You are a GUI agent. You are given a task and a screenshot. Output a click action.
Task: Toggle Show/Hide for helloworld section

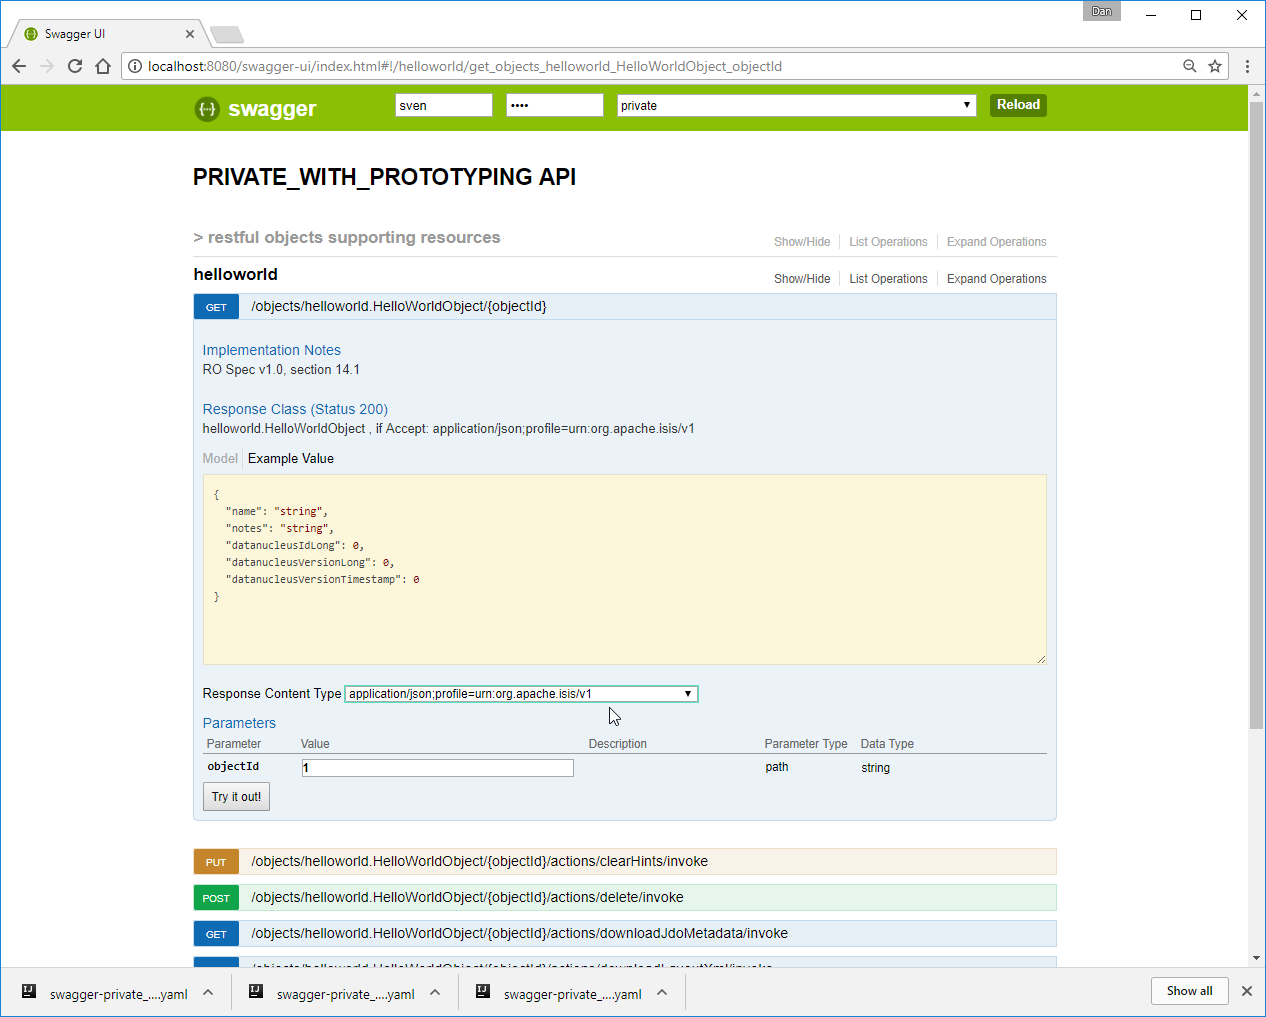pos(801,279)
